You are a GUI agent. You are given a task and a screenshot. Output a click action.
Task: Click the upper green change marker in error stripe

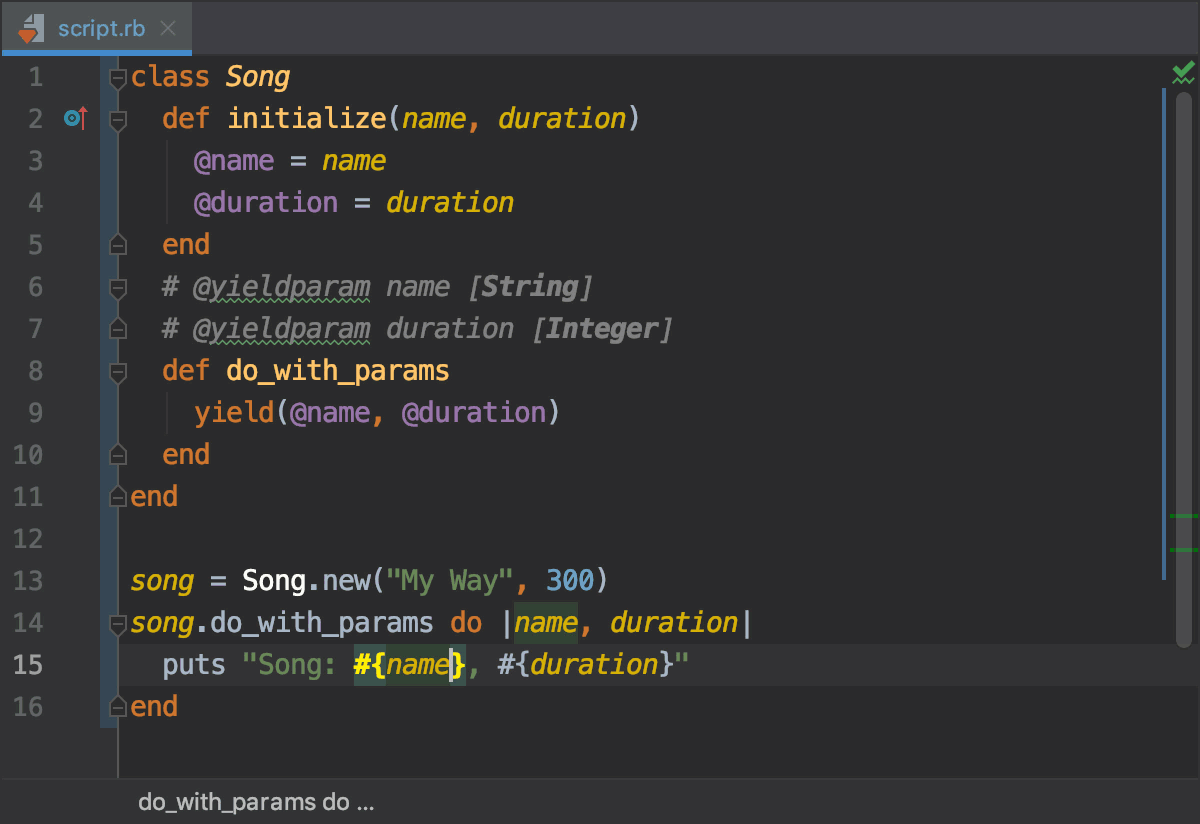1186,517
